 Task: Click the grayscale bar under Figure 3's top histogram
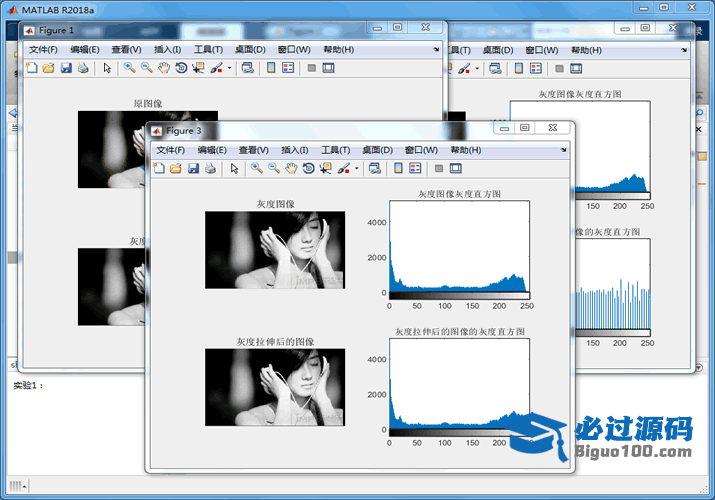click(x=459, y=296)
